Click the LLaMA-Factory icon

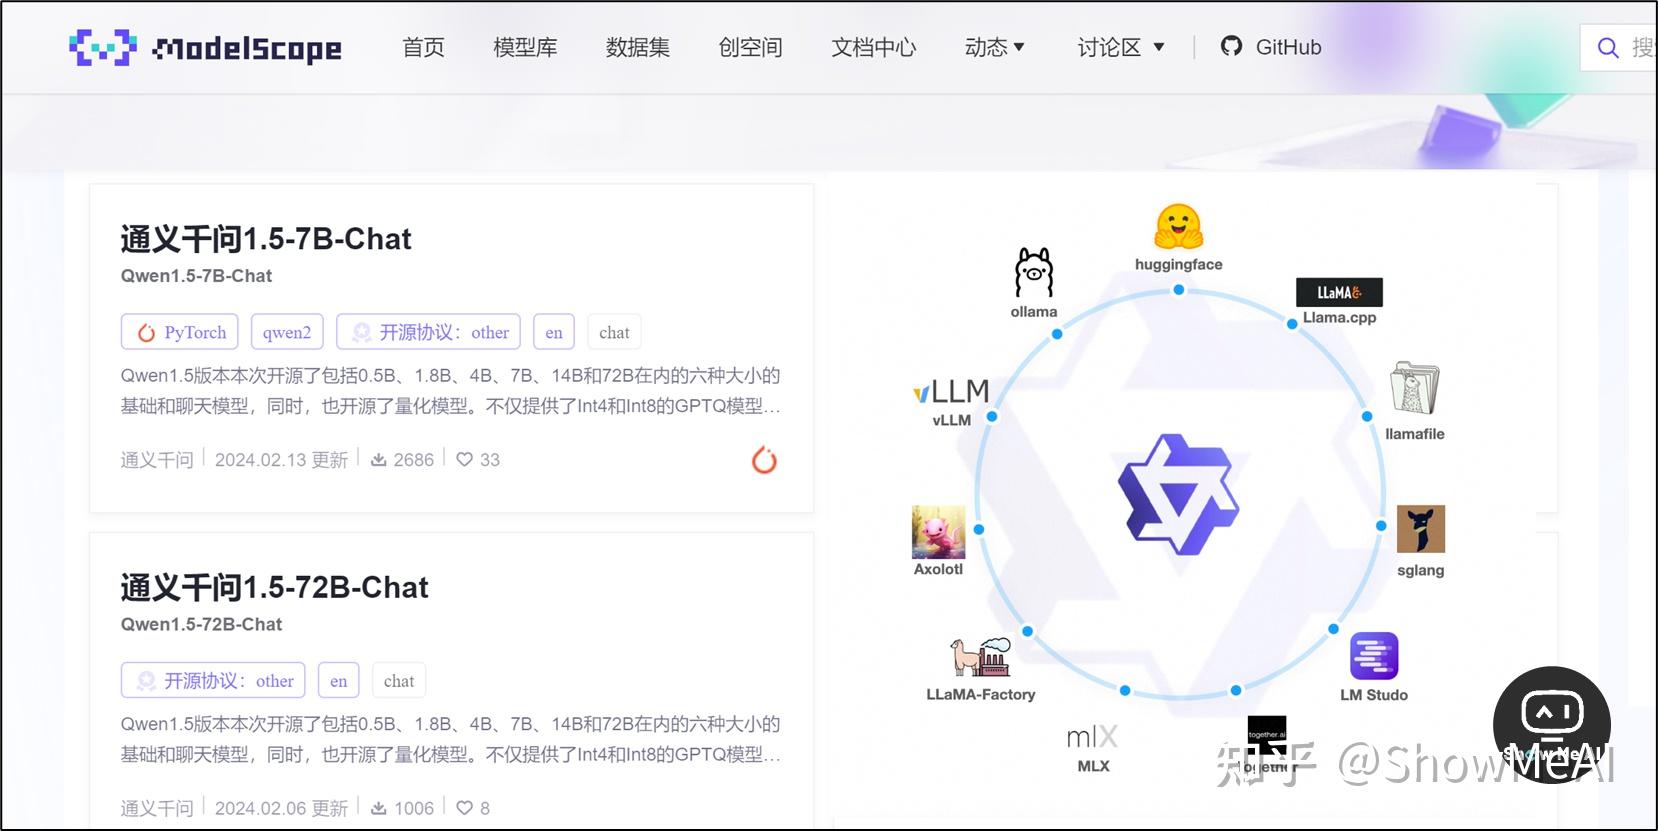980,657
